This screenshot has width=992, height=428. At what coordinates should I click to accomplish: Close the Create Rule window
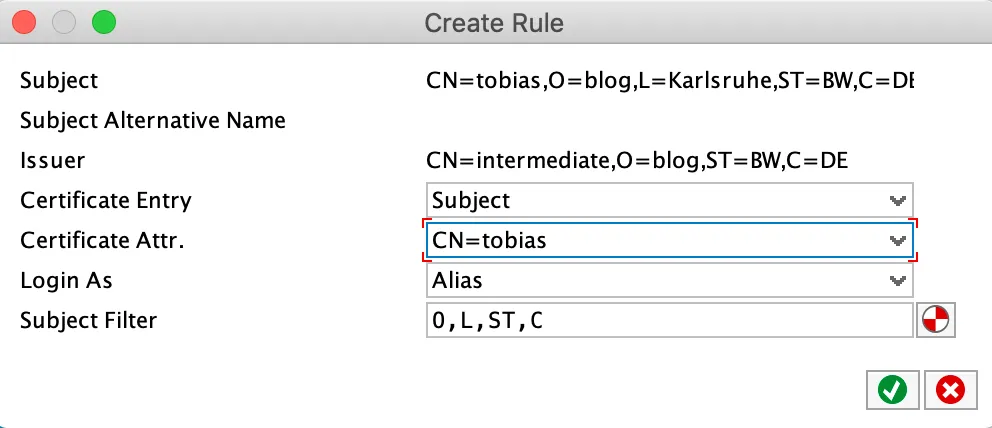24,21
